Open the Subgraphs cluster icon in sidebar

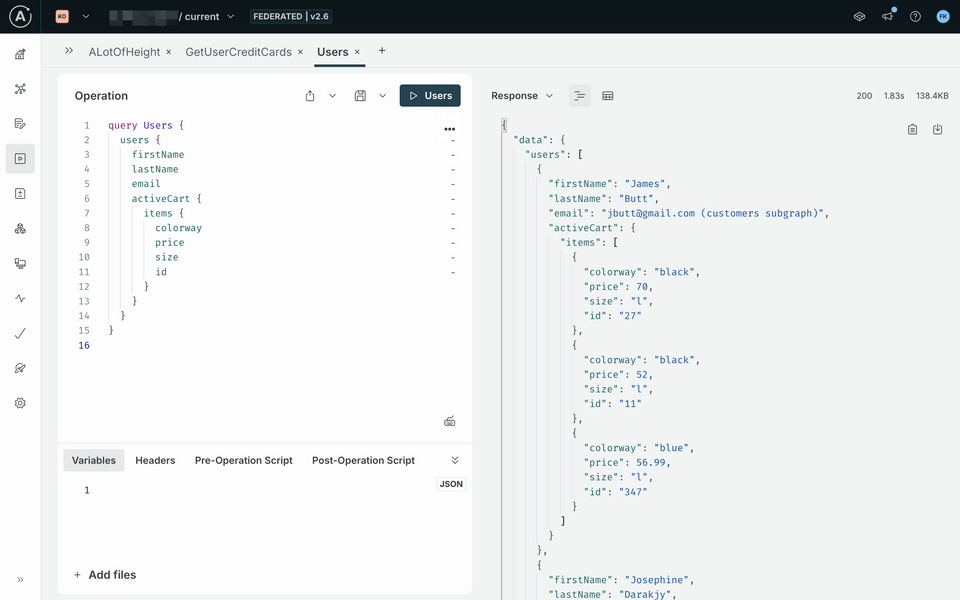20,228
